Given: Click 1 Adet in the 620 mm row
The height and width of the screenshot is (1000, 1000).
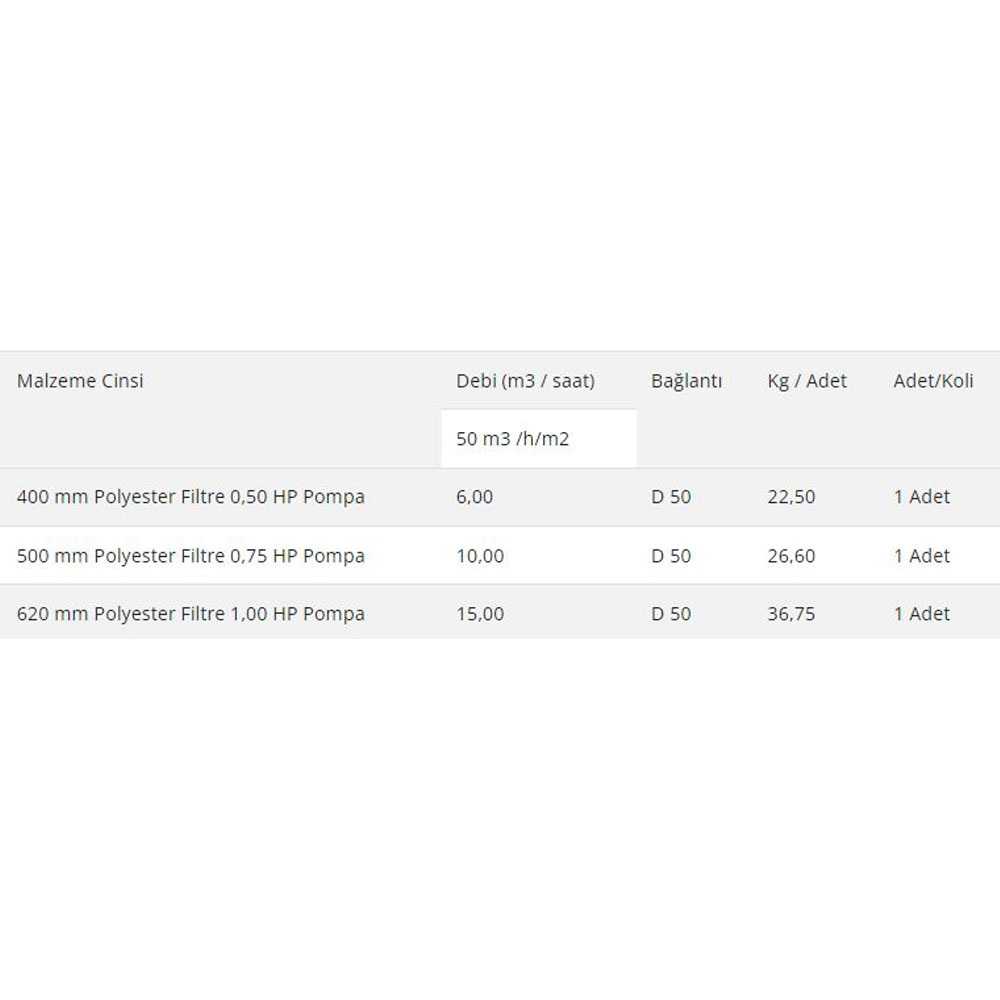Looking at the screenshot, I should pos(921,614).
